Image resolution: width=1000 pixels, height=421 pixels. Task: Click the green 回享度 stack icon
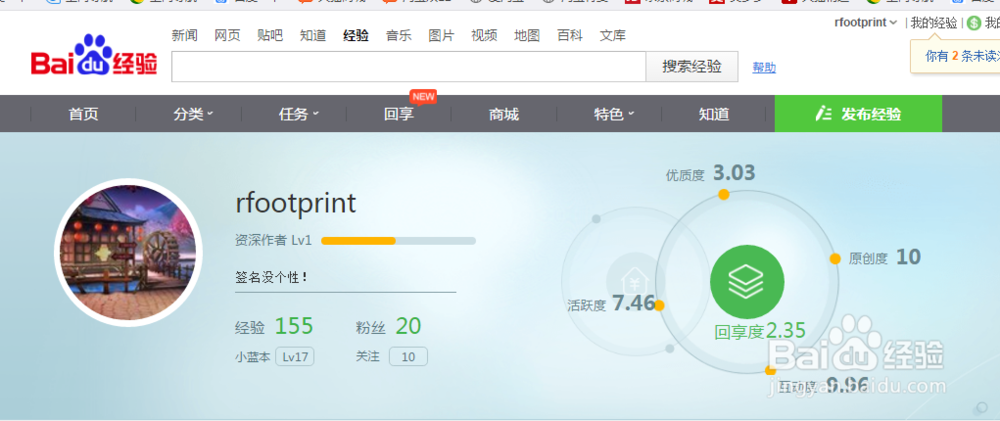point(747,281)
